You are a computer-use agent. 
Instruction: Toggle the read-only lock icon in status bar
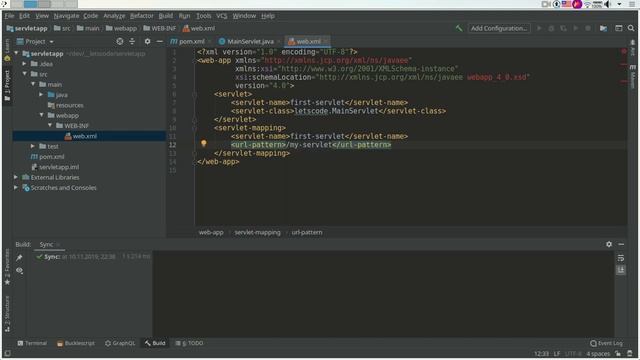pos(618,353)
